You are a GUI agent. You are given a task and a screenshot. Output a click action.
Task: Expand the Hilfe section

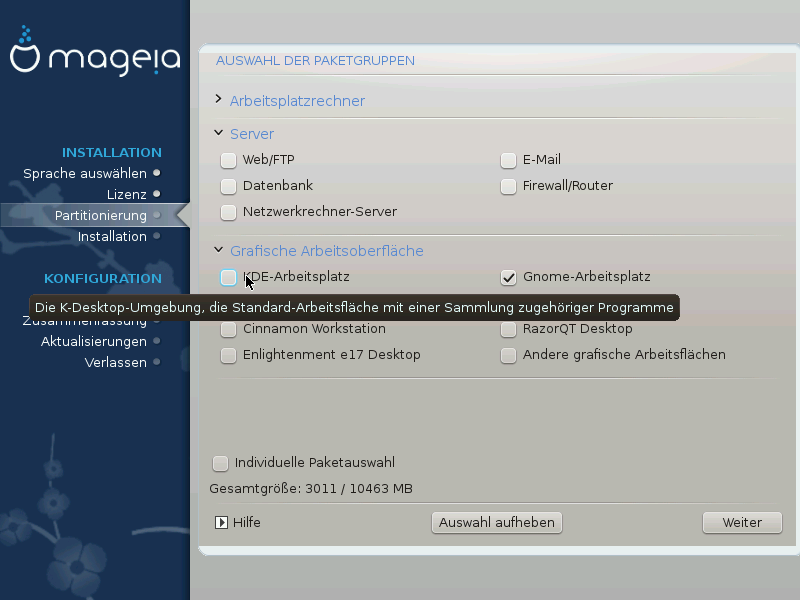(x=221, y=522)
